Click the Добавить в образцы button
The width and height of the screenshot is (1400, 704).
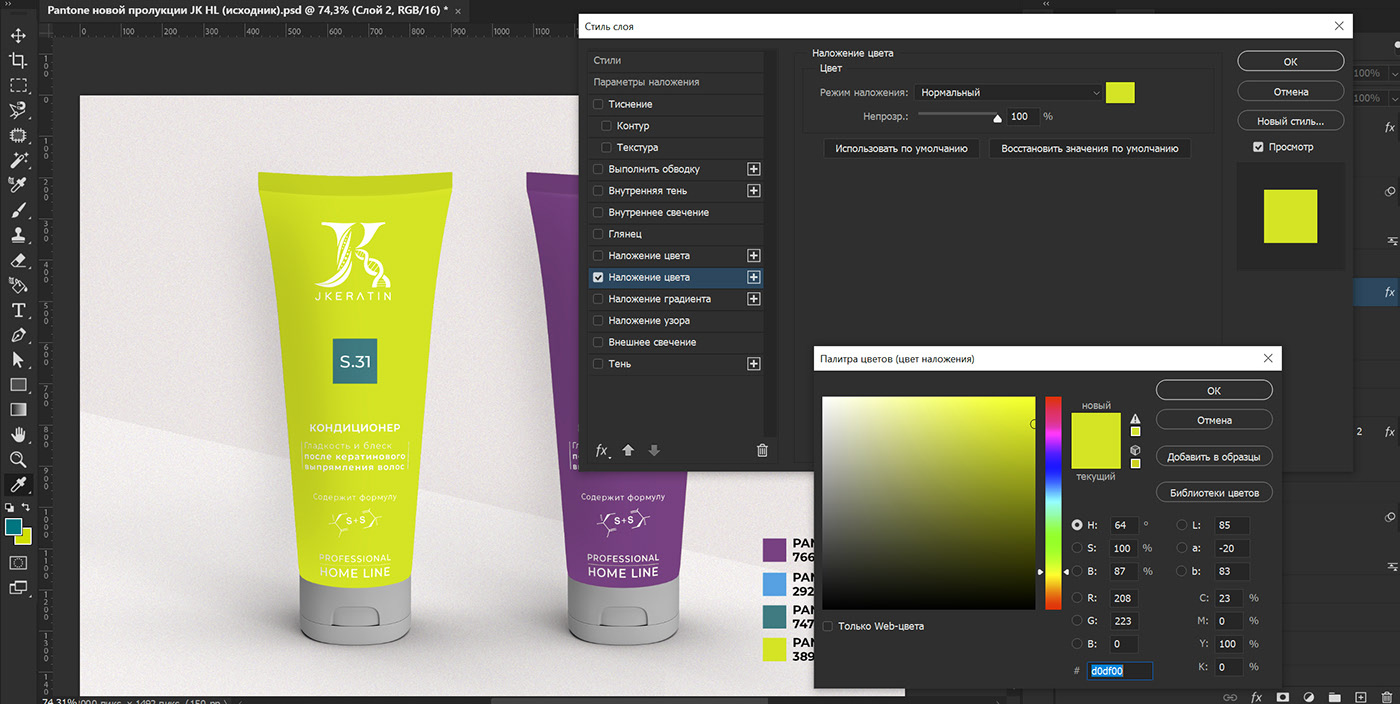[x=1214, y=457]
